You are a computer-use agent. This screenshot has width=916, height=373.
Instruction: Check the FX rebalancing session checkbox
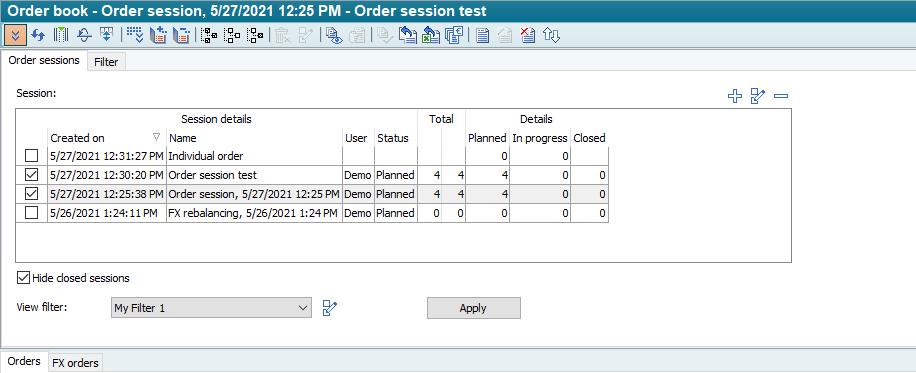click(x=32, y=213)
